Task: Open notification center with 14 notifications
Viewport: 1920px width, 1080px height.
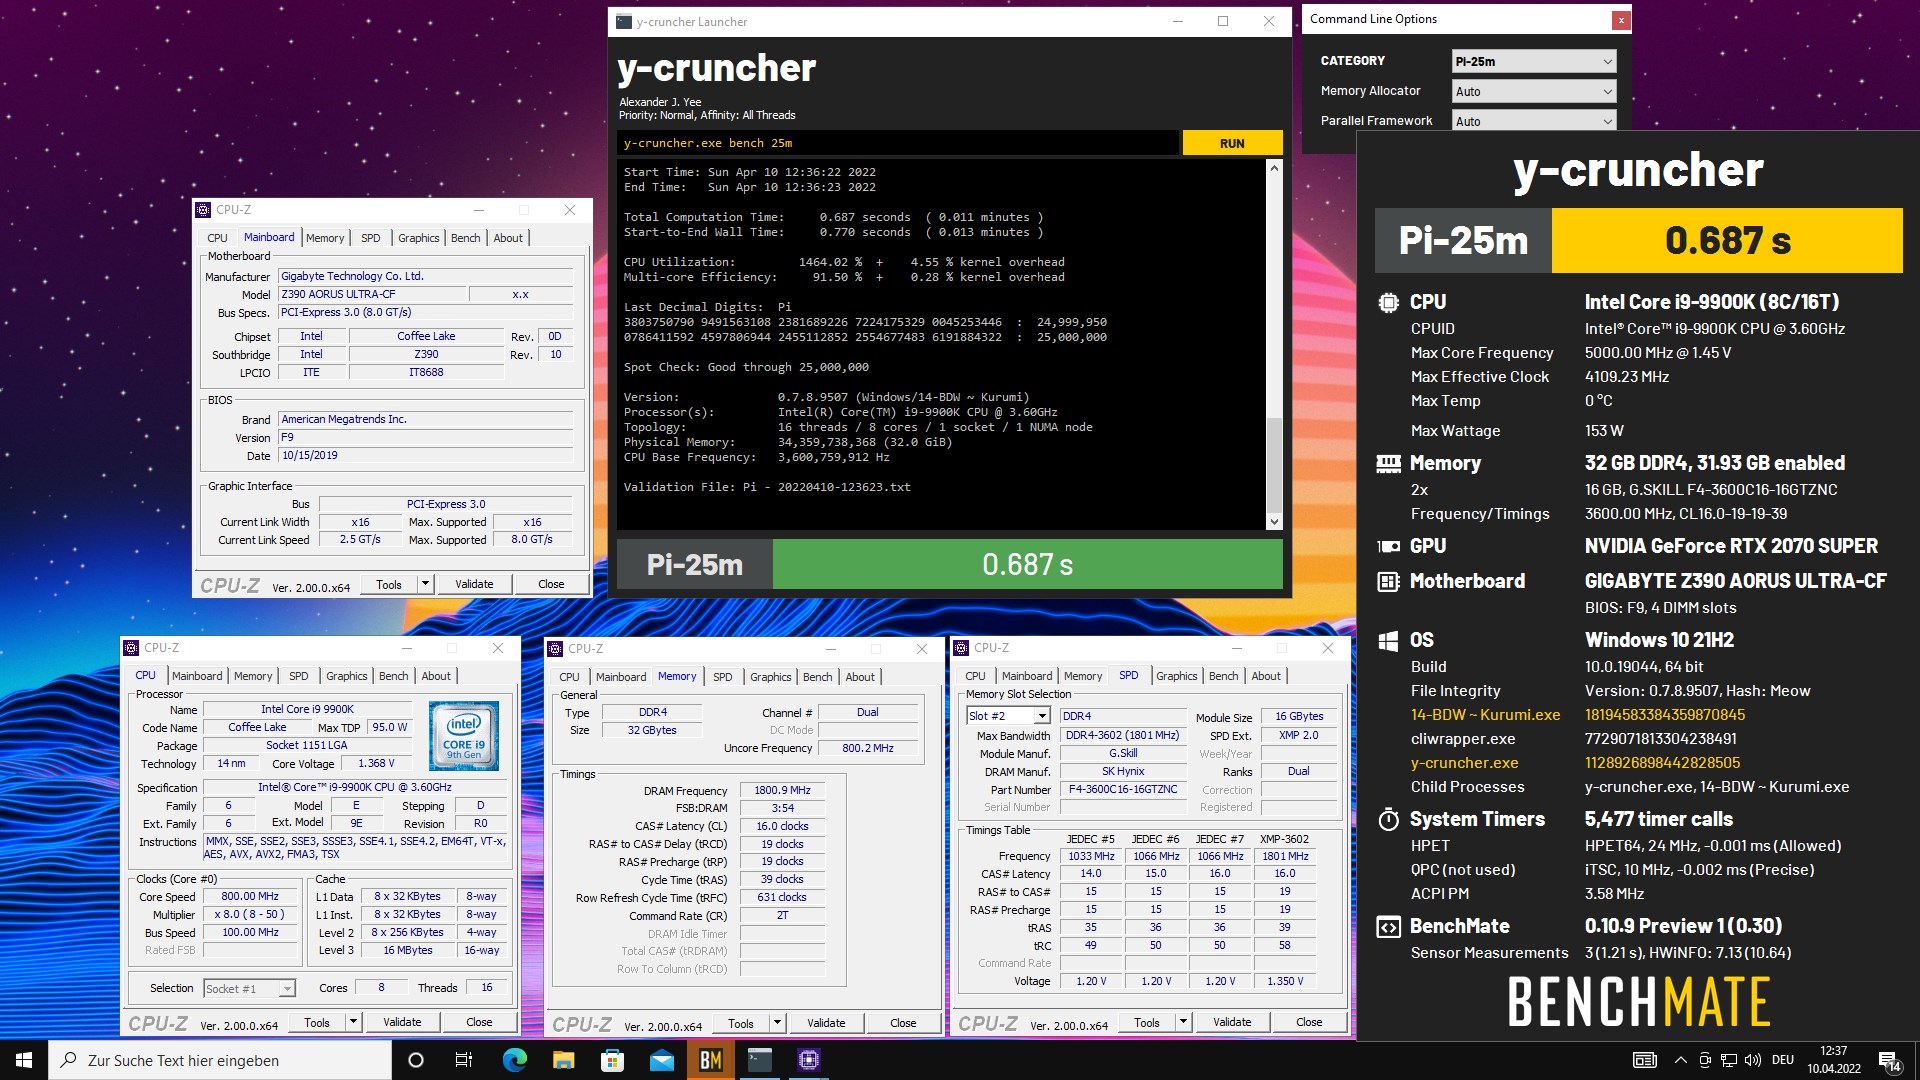Action: (1890, 1061)
